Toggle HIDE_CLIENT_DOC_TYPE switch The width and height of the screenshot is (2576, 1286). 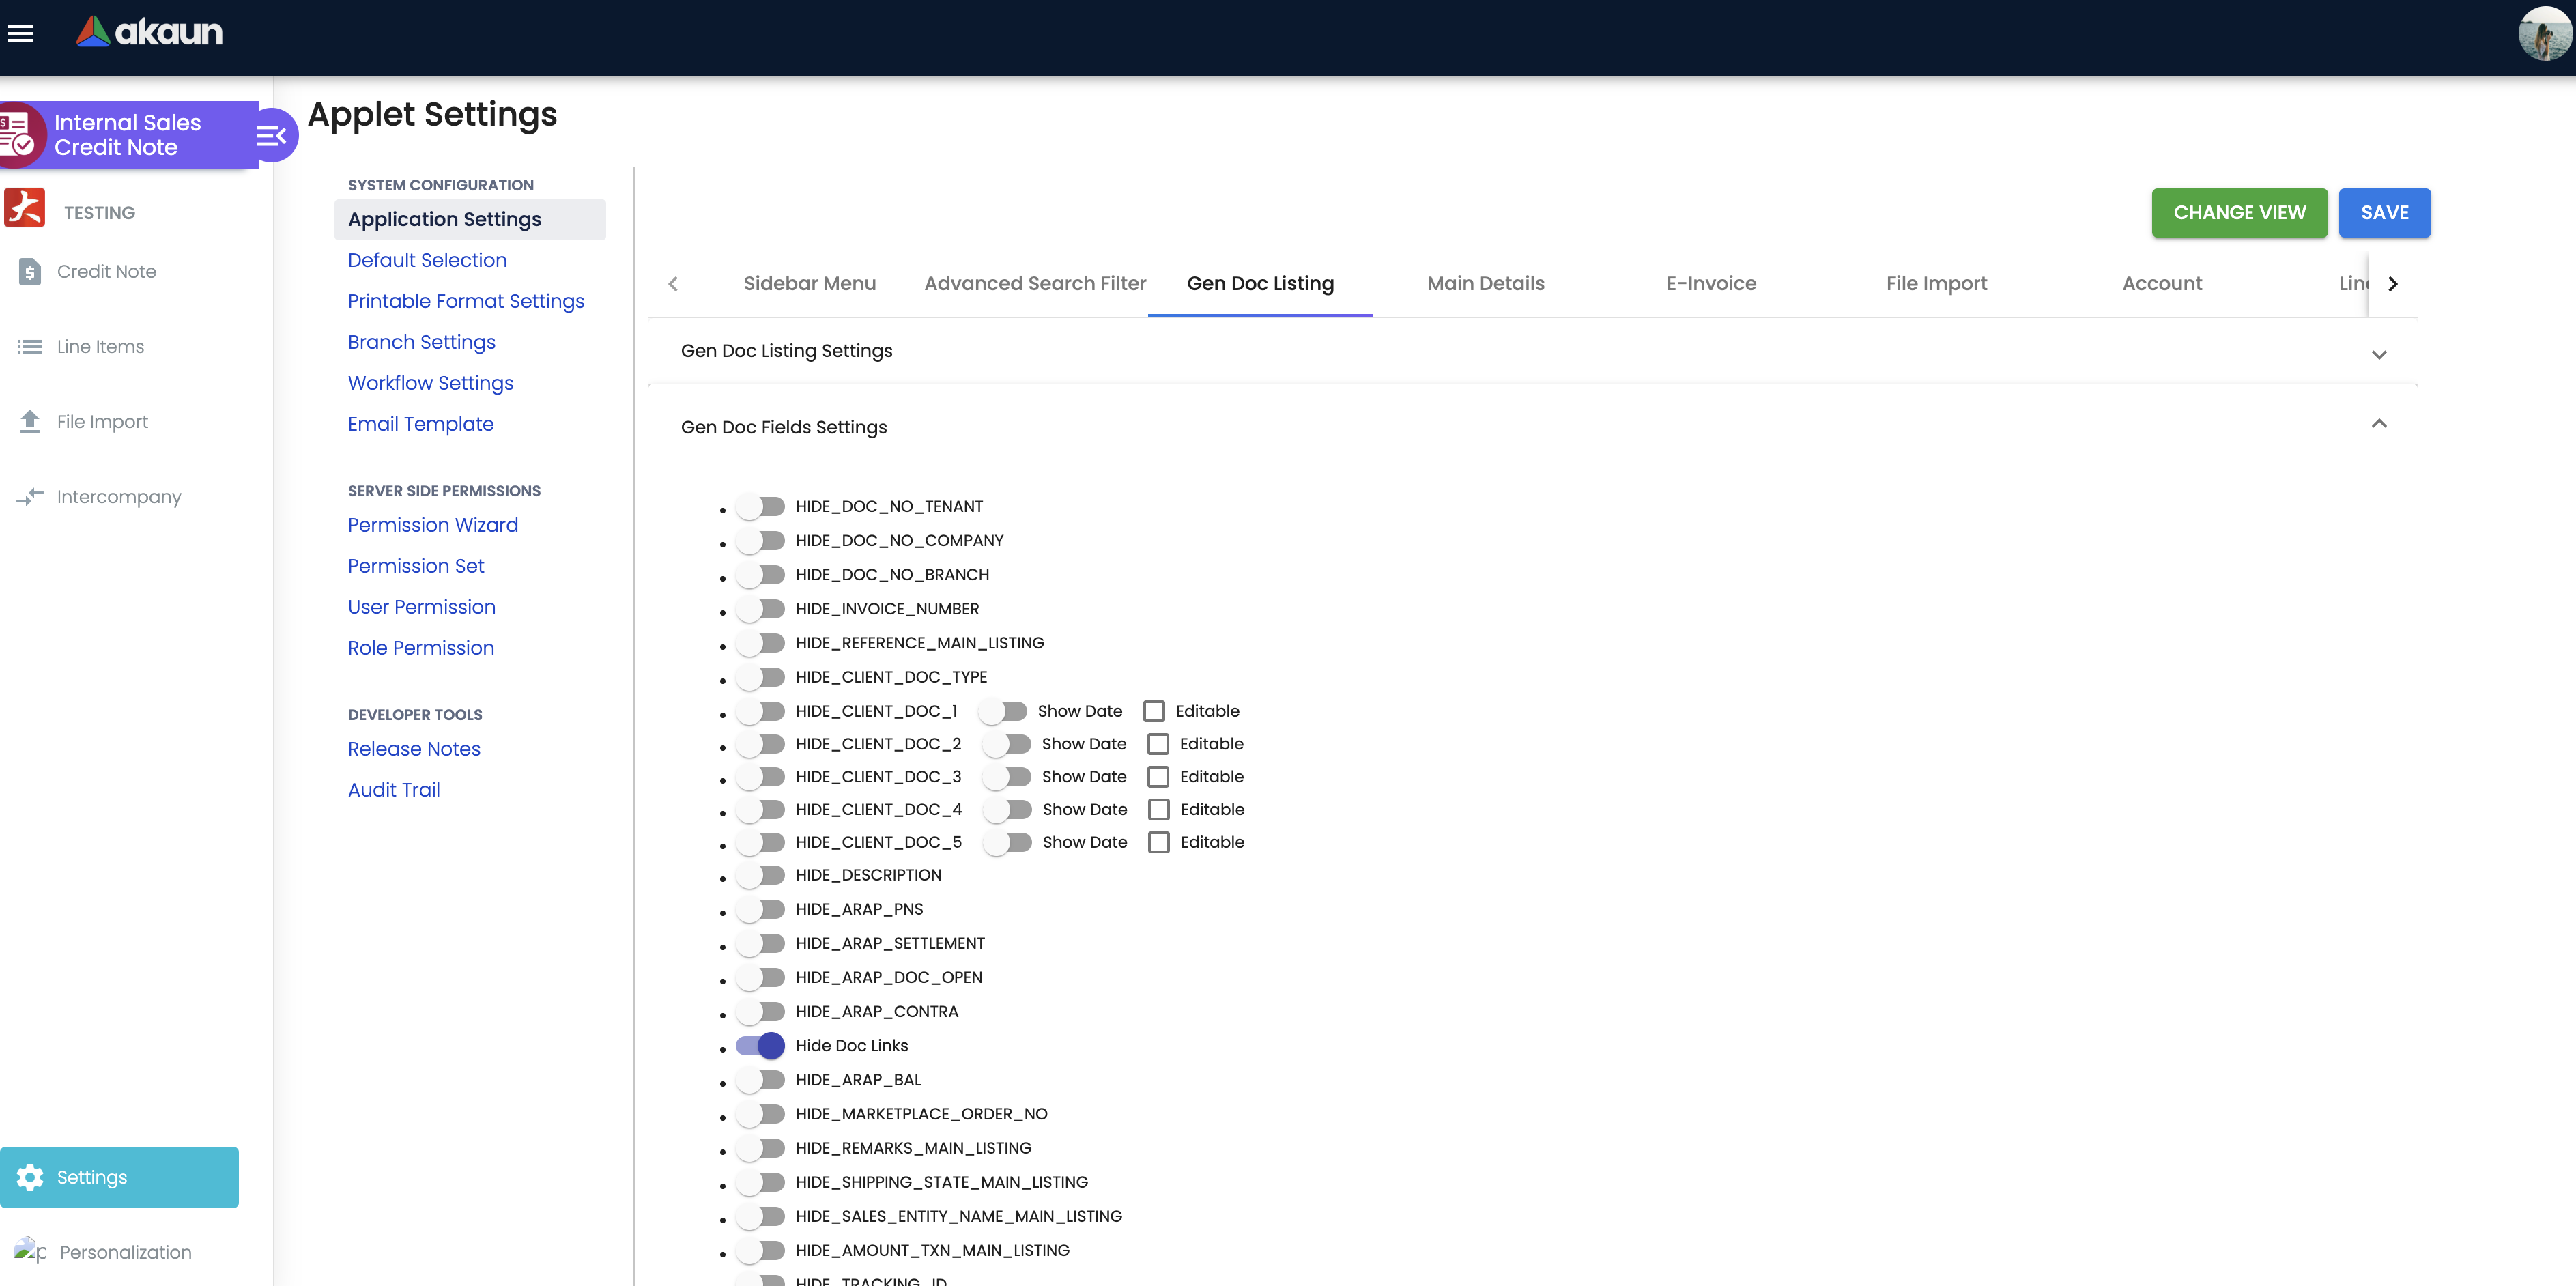(x=760, y=677)
